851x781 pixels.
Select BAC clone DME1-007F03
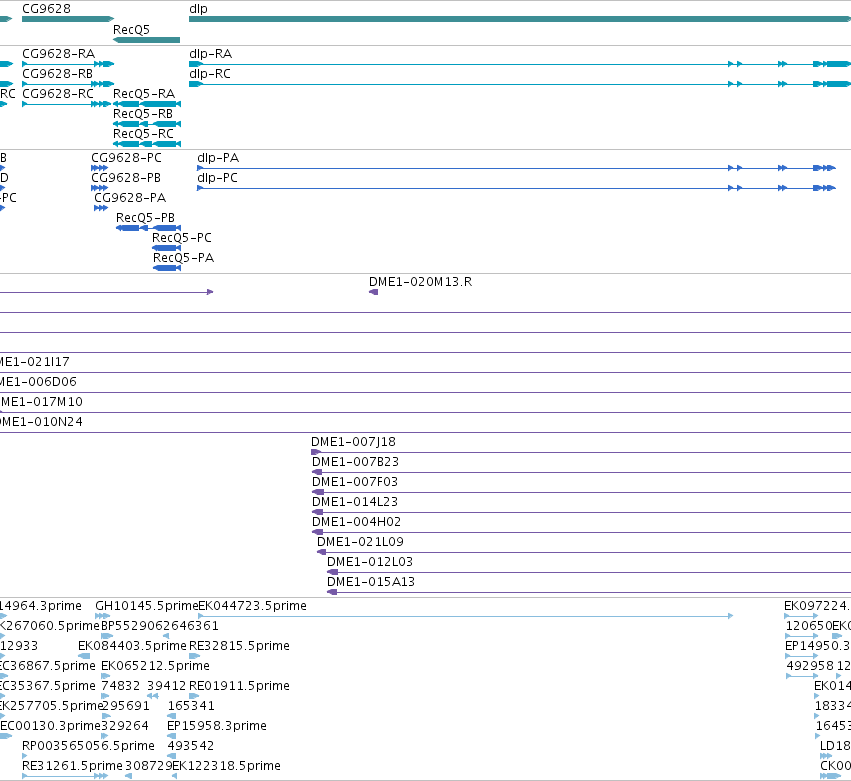pos(581,492)
